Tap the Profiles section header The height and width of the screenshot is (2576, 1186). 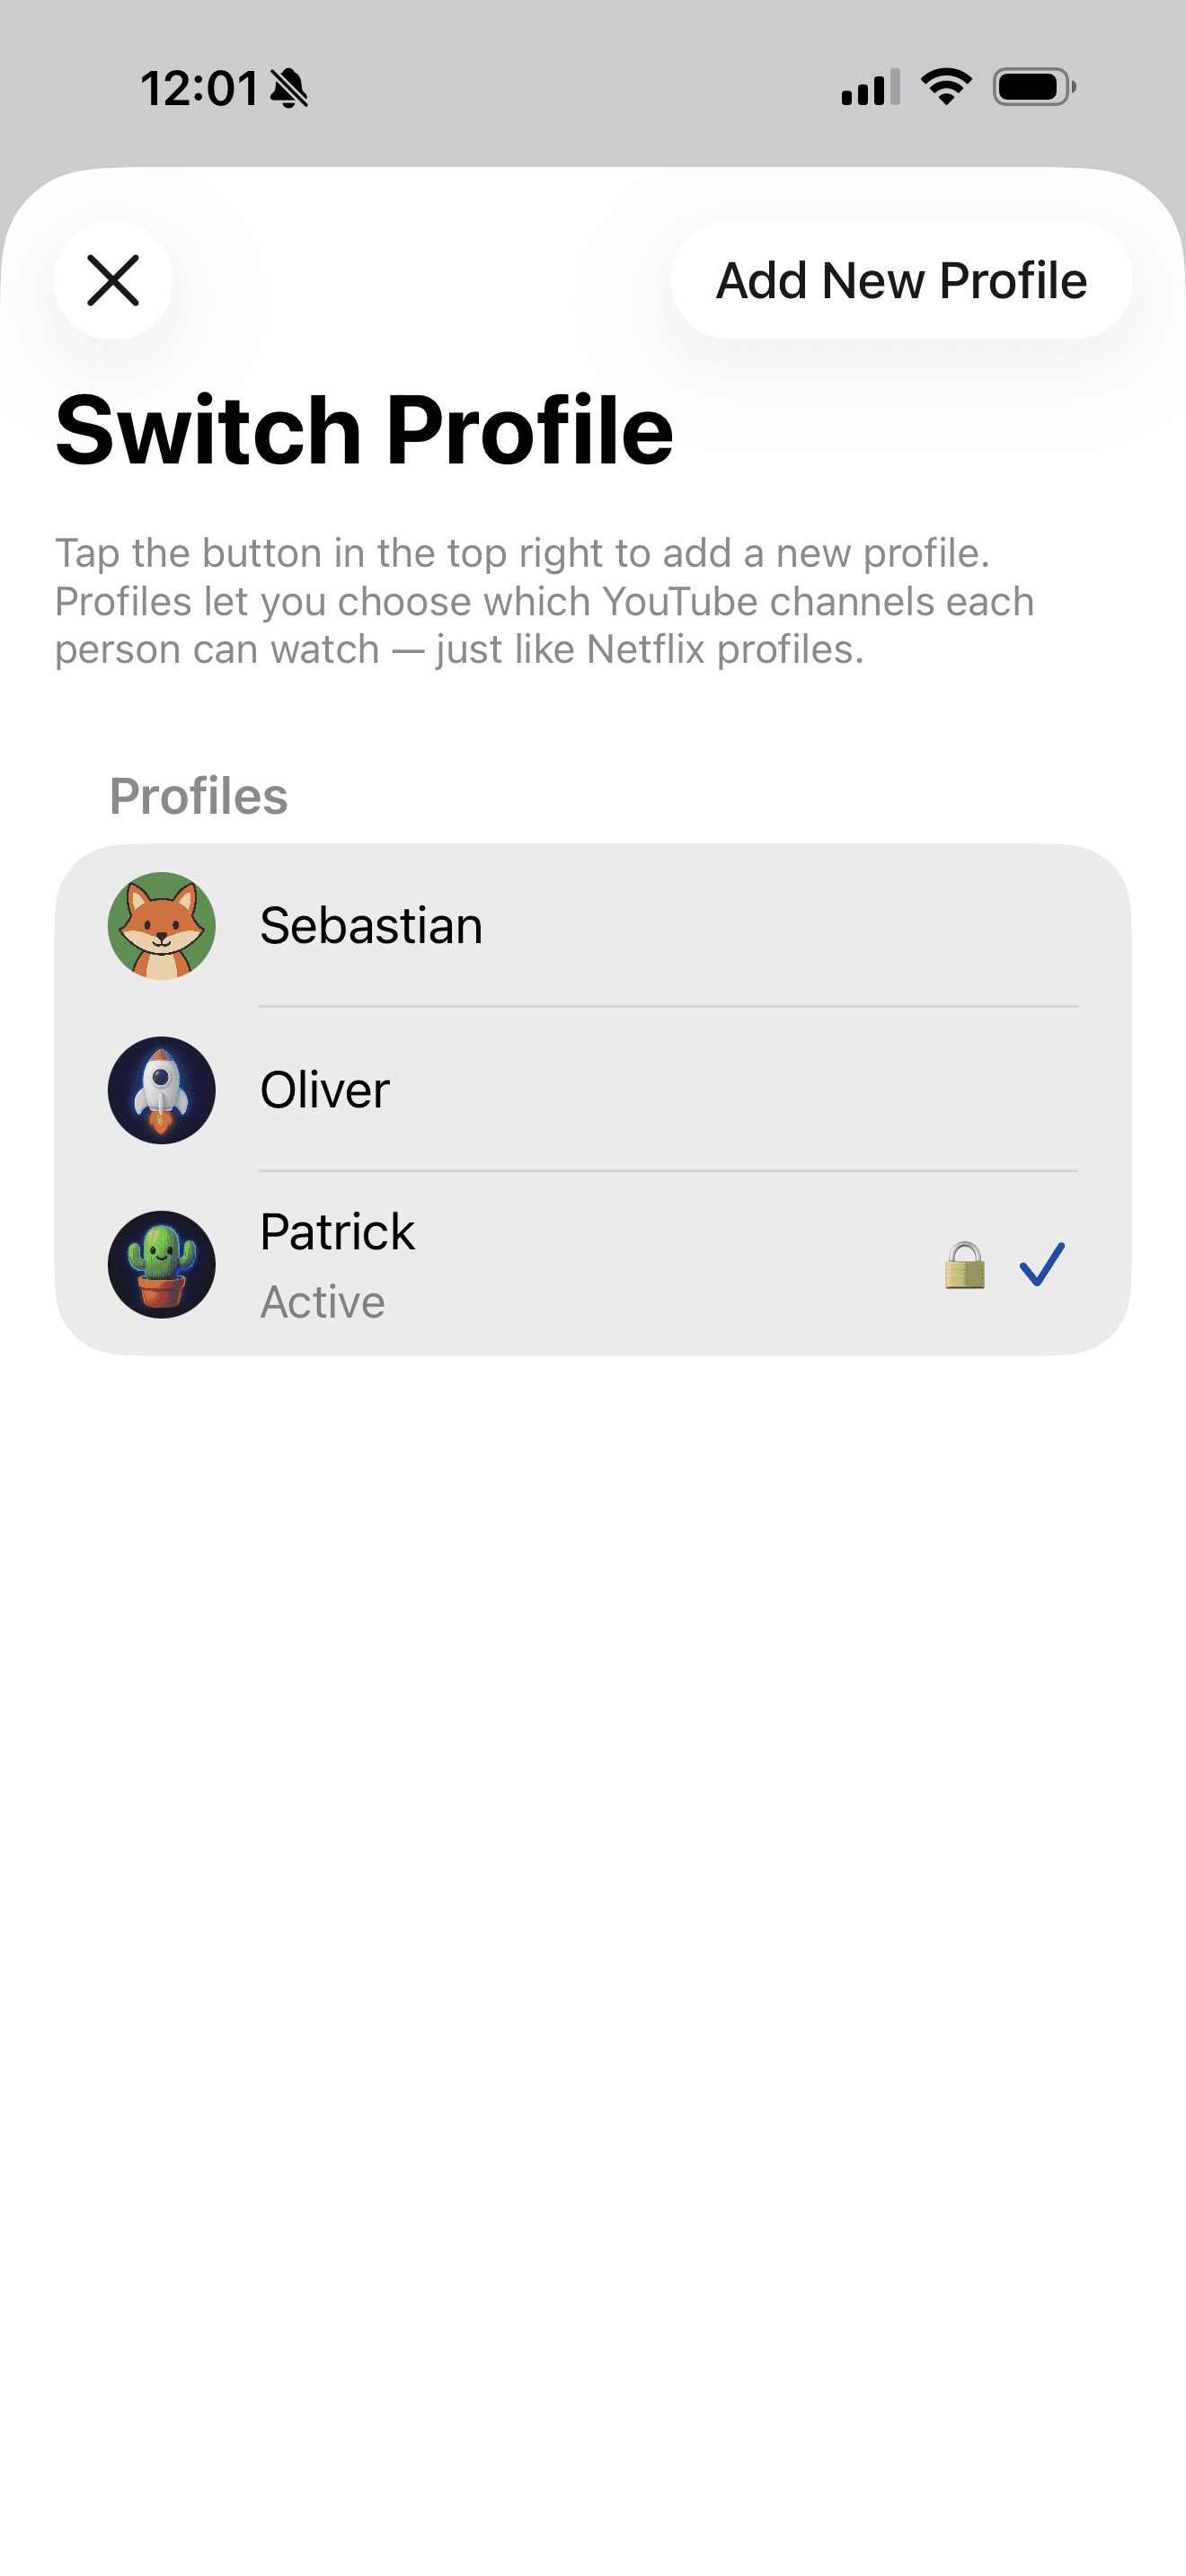(x=198, y=795)
